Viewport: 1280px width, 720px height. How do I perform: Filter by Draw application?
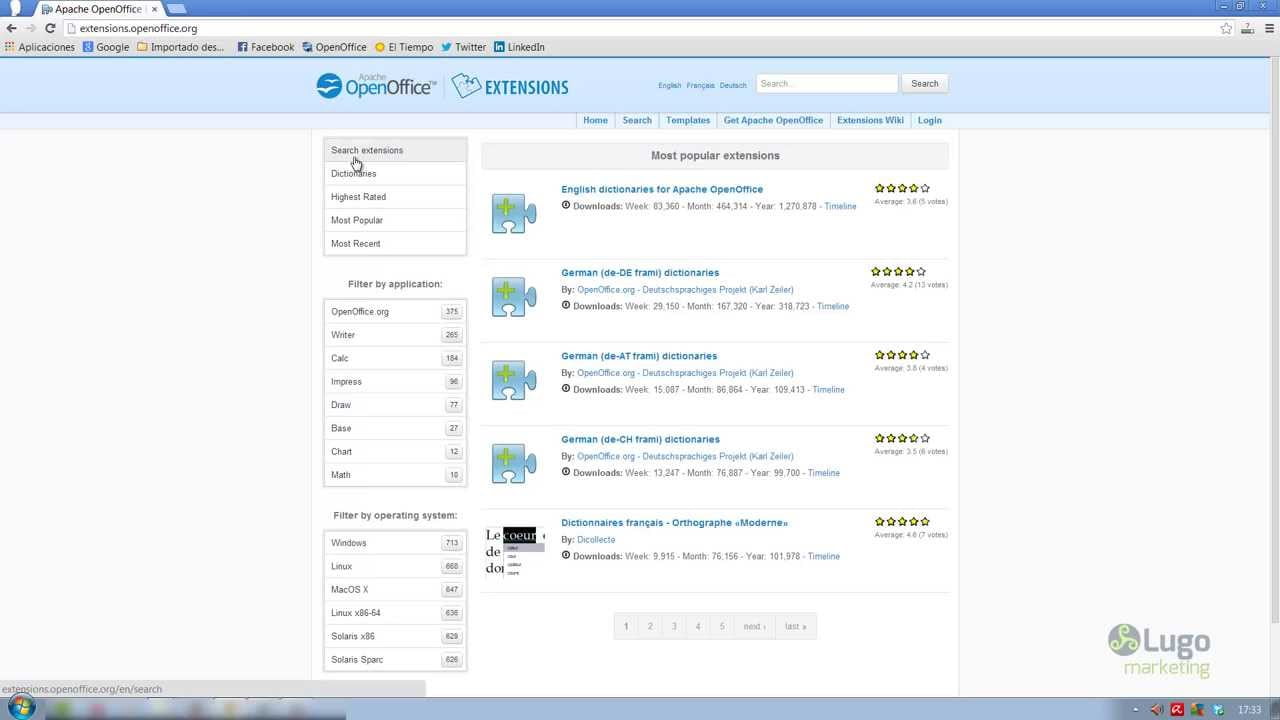coord(395,405)
